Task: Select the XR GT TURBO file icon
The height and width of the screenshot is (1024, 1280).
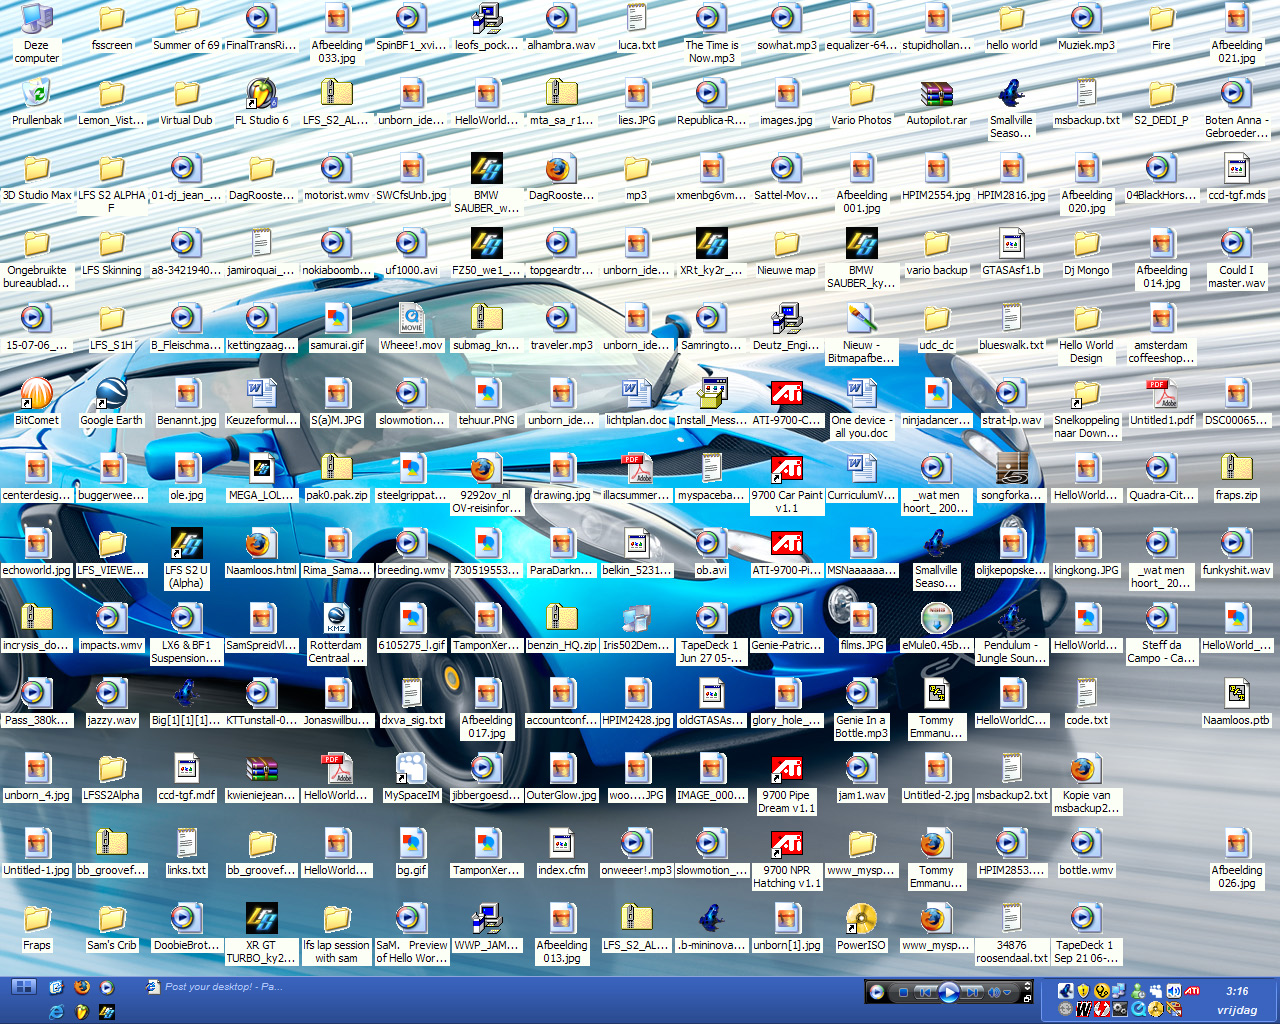Action: [261, 934]
